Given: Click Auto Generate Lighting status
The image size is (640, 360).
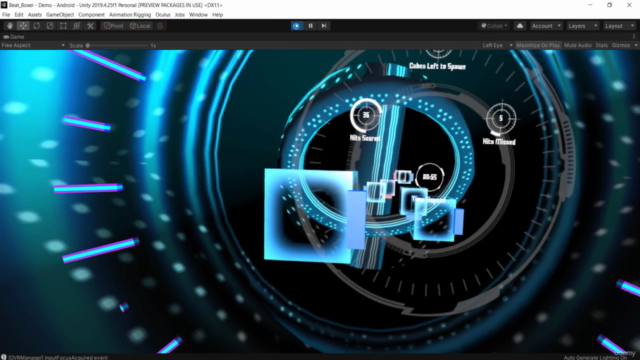Looking at the screenshot, I should 595,358.
